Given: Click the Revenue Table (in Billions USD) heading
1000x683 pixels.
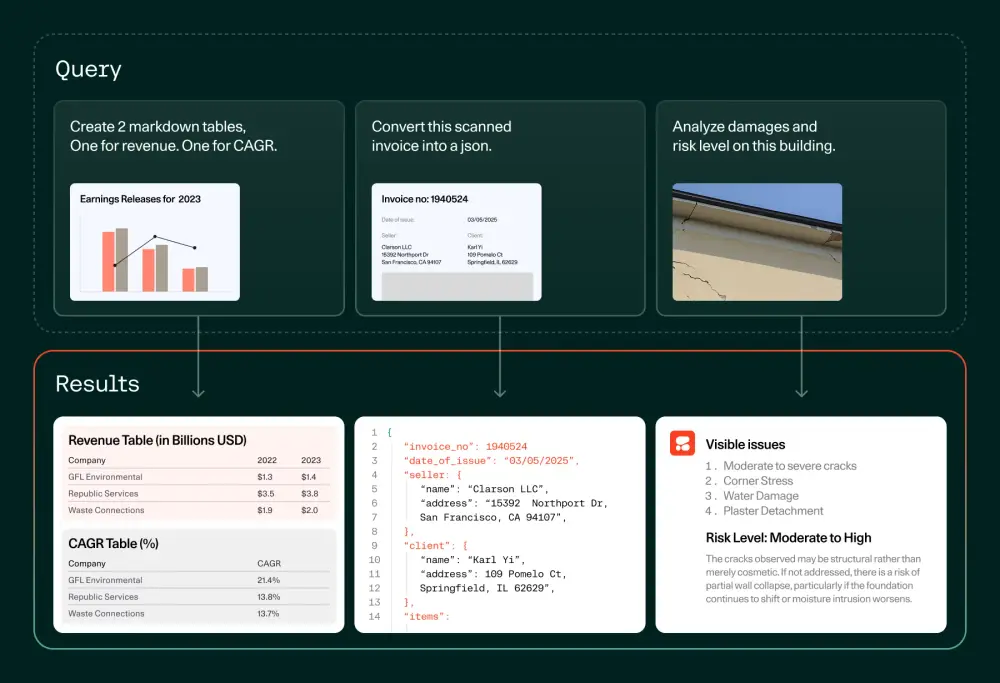Looking at the screenshot, I should coord(157,440).
